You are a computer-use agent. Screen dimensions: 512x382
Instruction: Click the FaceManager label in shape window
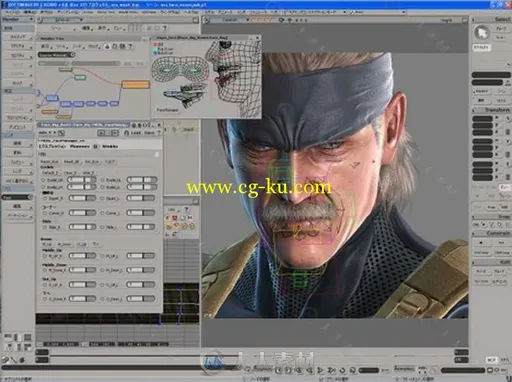pos(167,110)
